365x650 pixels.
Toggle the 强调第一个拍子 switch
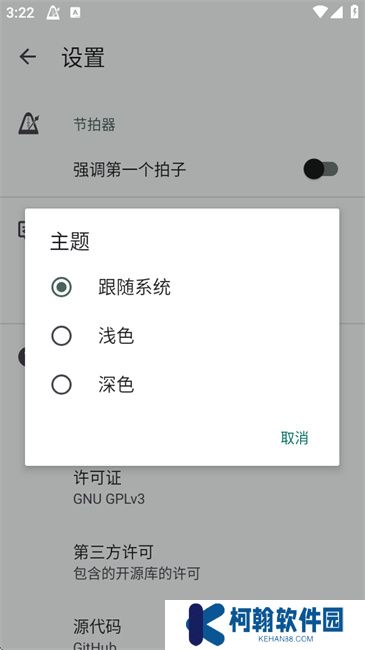[x=321, y=169]
